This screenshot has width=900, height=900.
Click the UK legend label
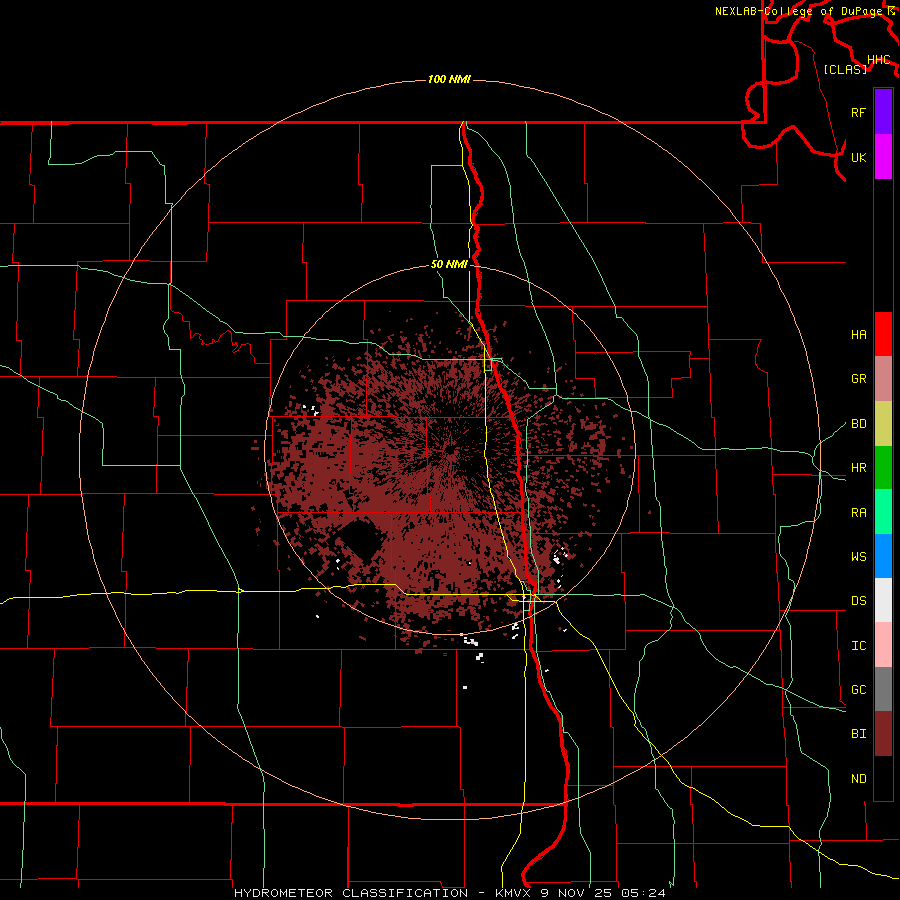[x=858, y=157]
